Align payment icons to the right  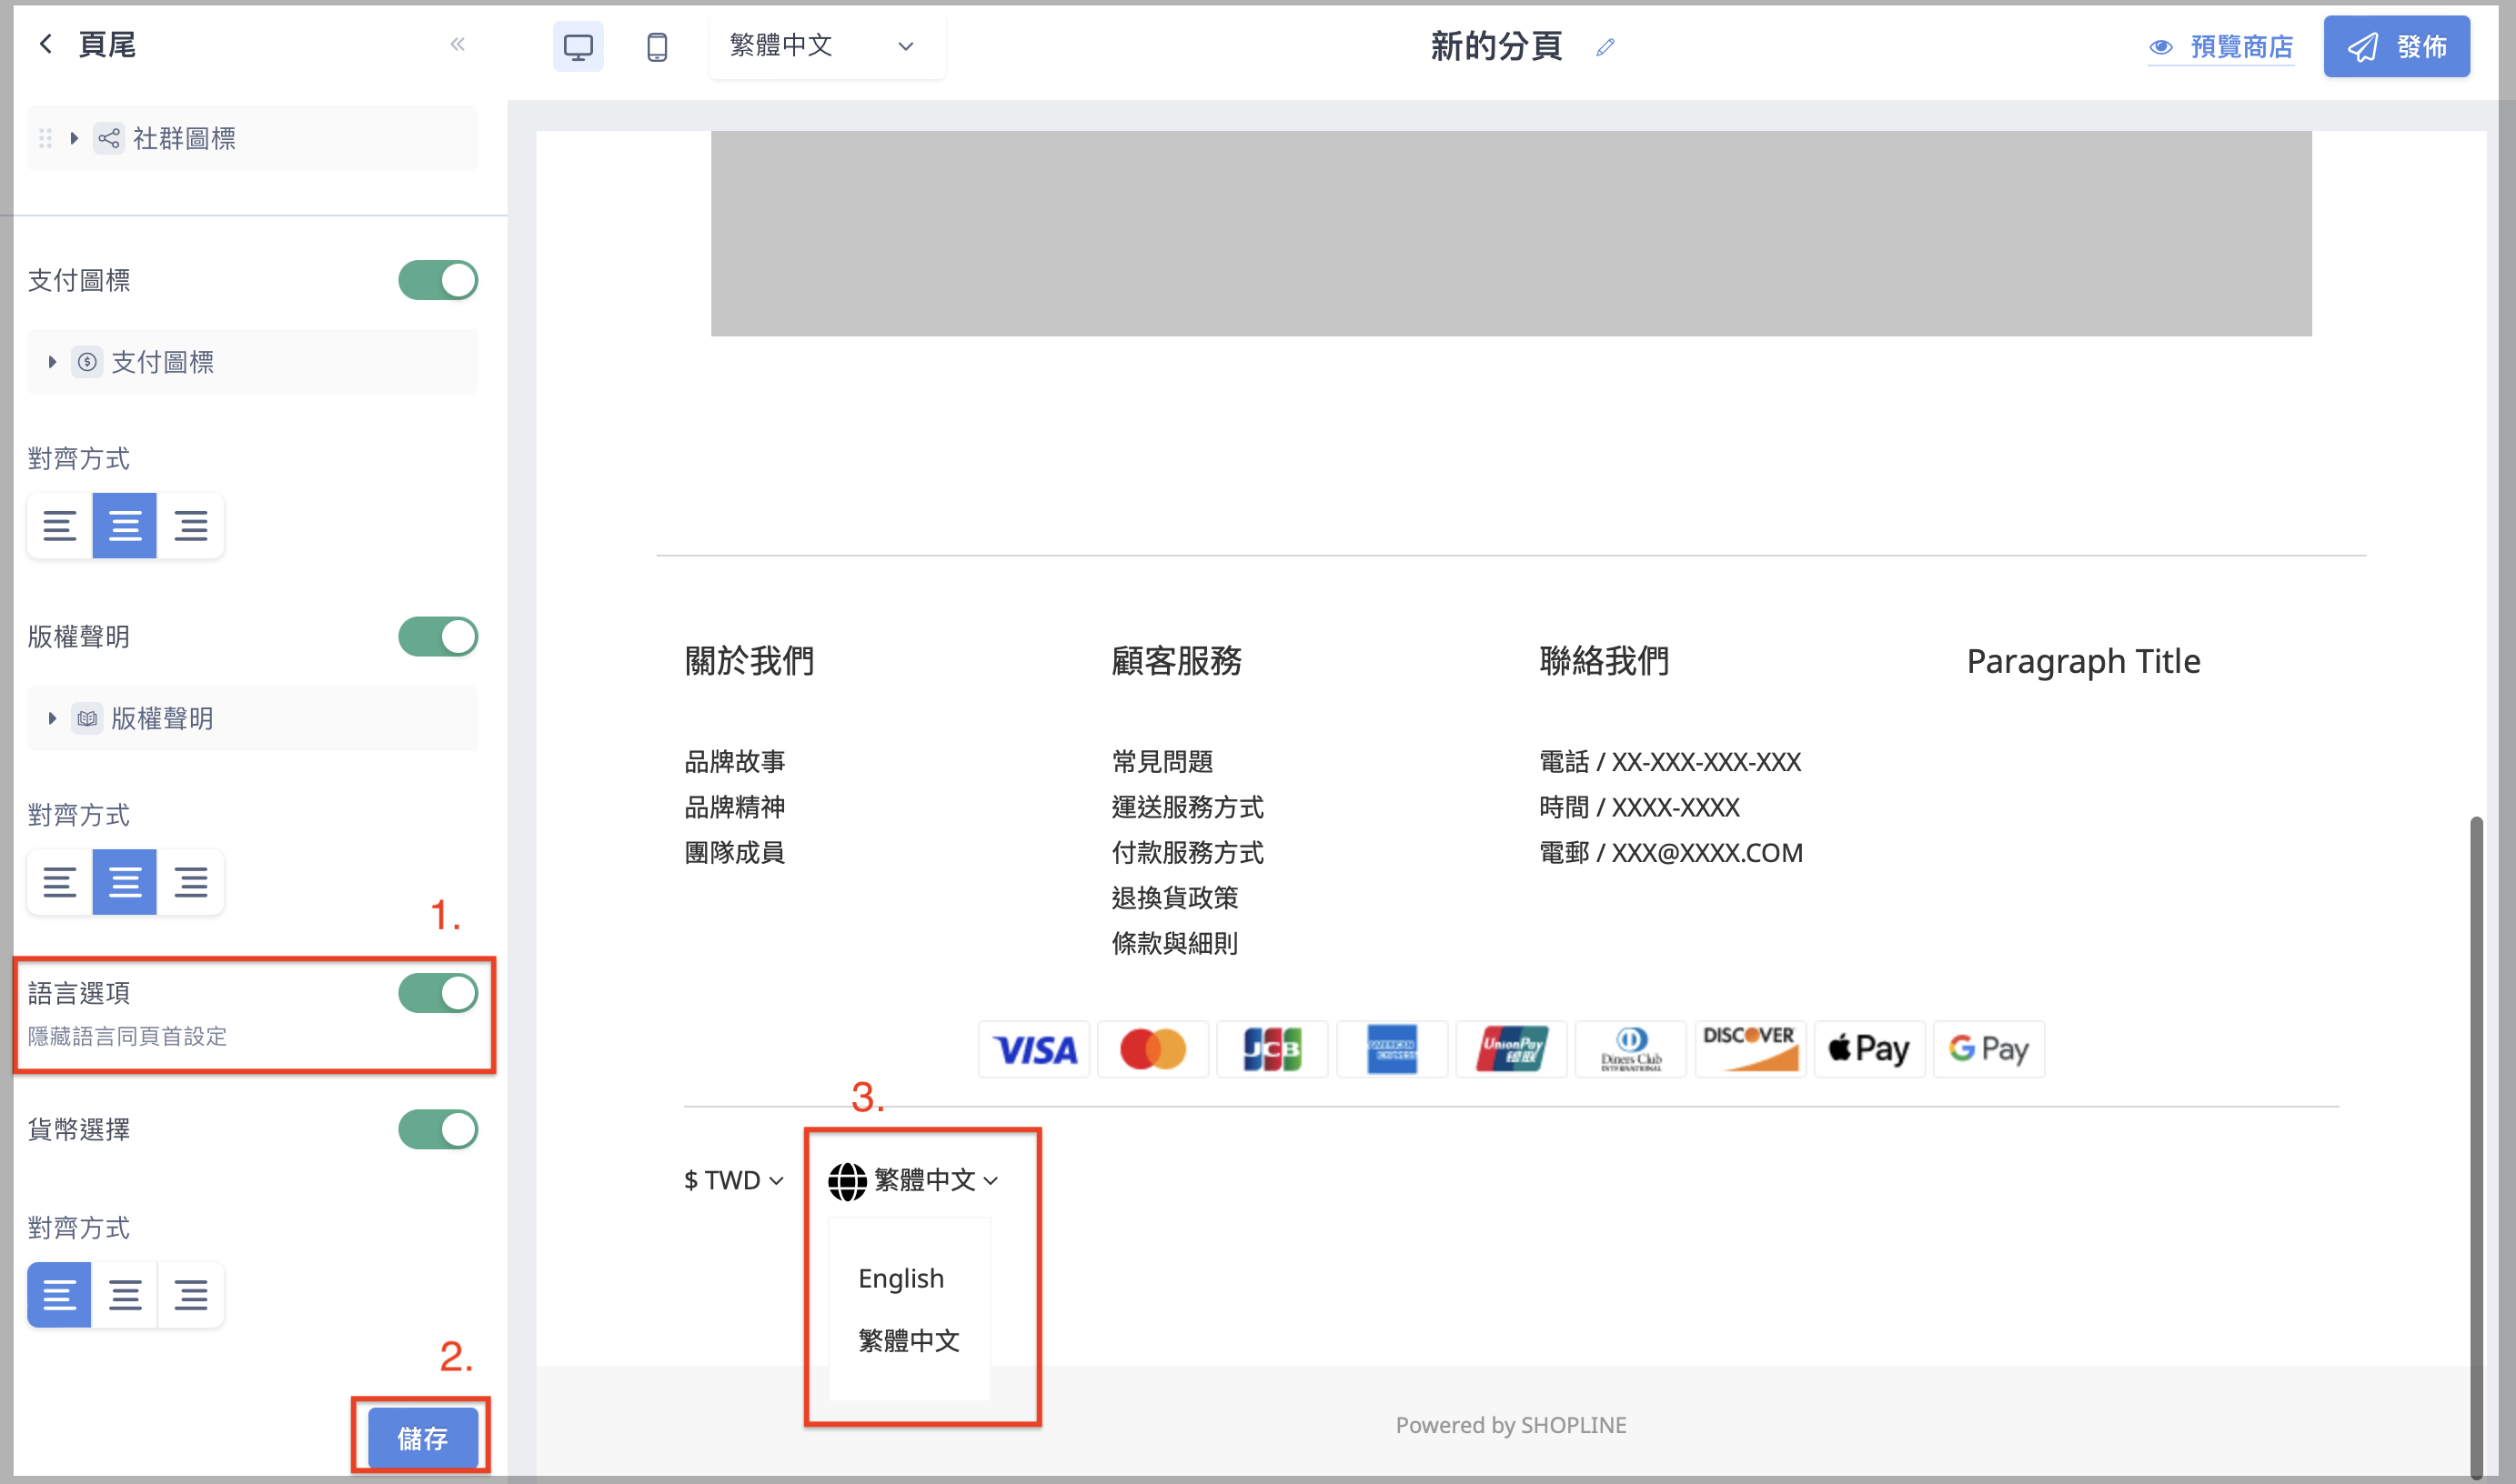click(190, 525)
